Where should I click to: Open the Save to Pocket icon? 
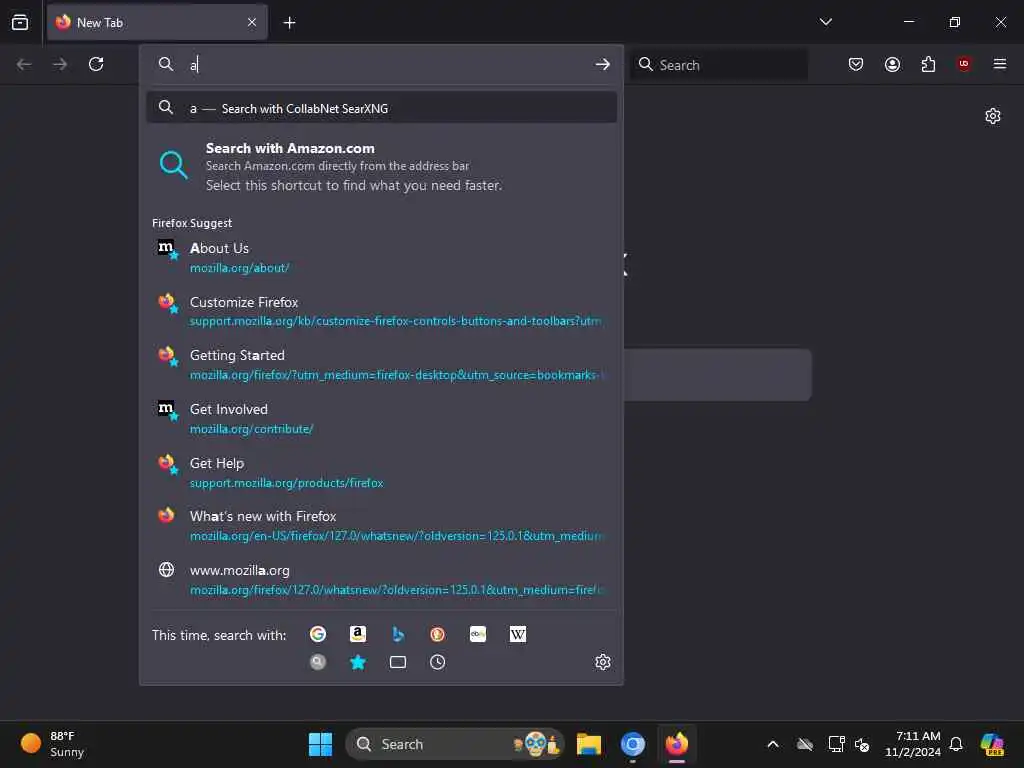856,64
